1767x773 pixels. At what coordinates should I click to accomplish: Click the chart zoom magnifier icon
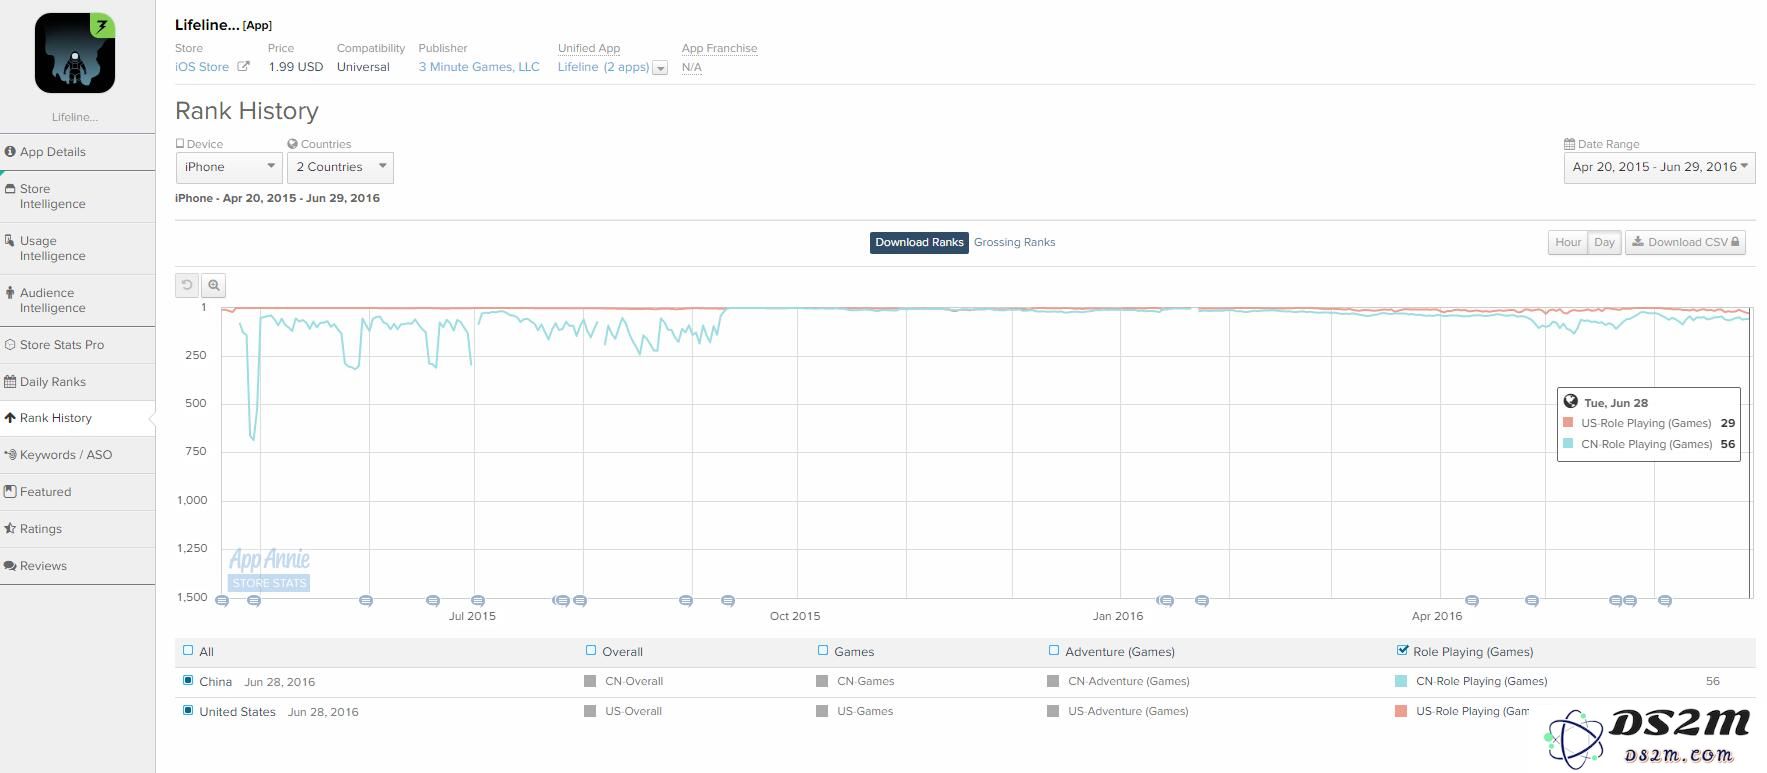click(214, 285)
